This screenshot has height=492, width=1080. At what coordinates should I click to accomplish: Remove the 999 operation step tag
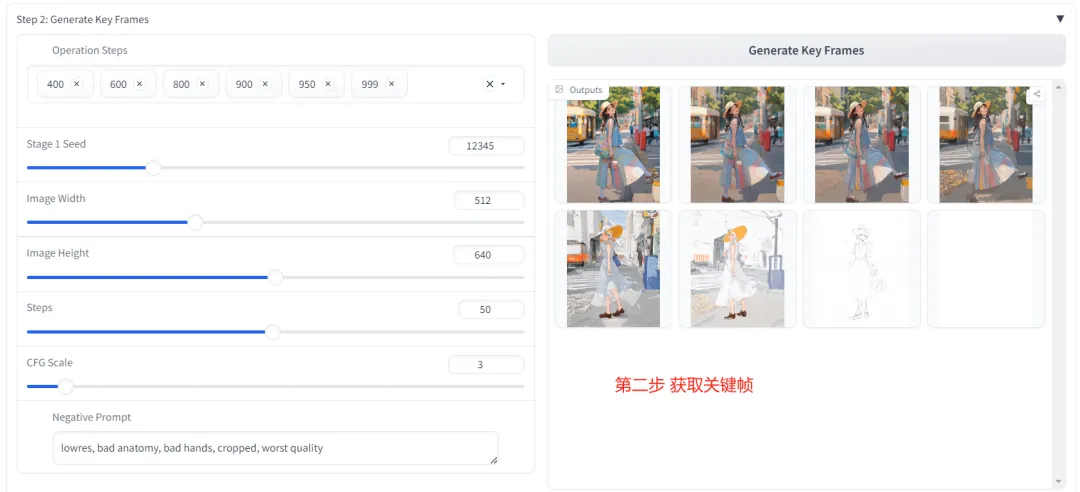(391, 84)
